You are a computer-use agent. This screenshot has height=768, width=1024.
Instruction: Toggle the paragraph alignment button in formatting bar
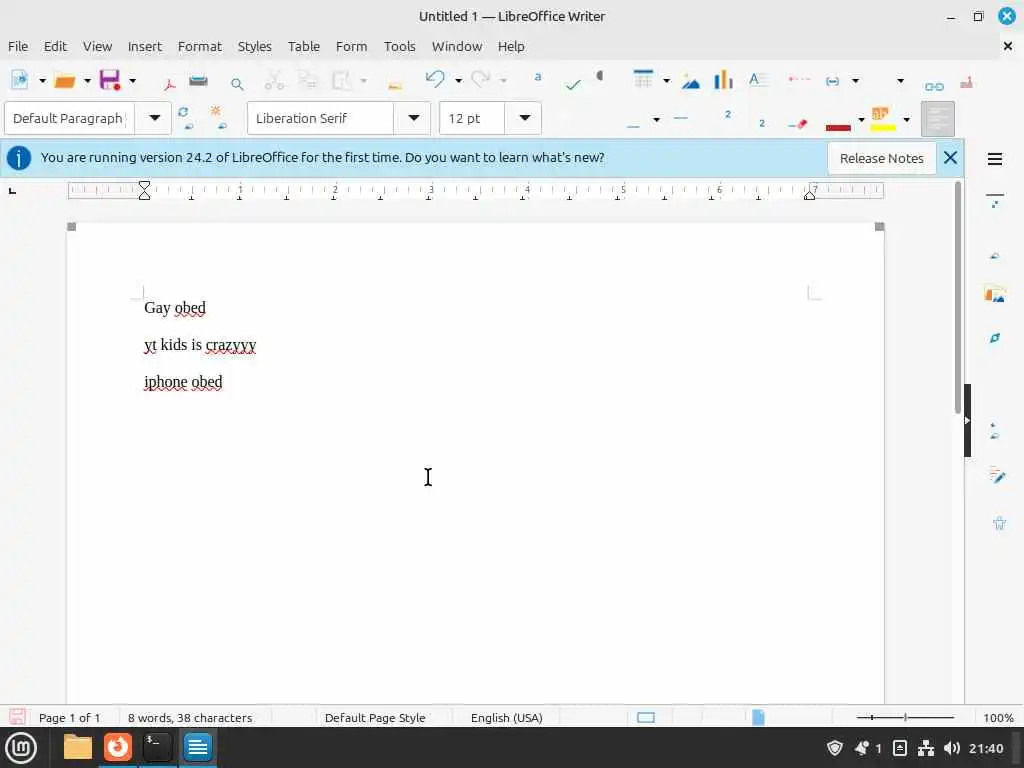click(937, 118)
